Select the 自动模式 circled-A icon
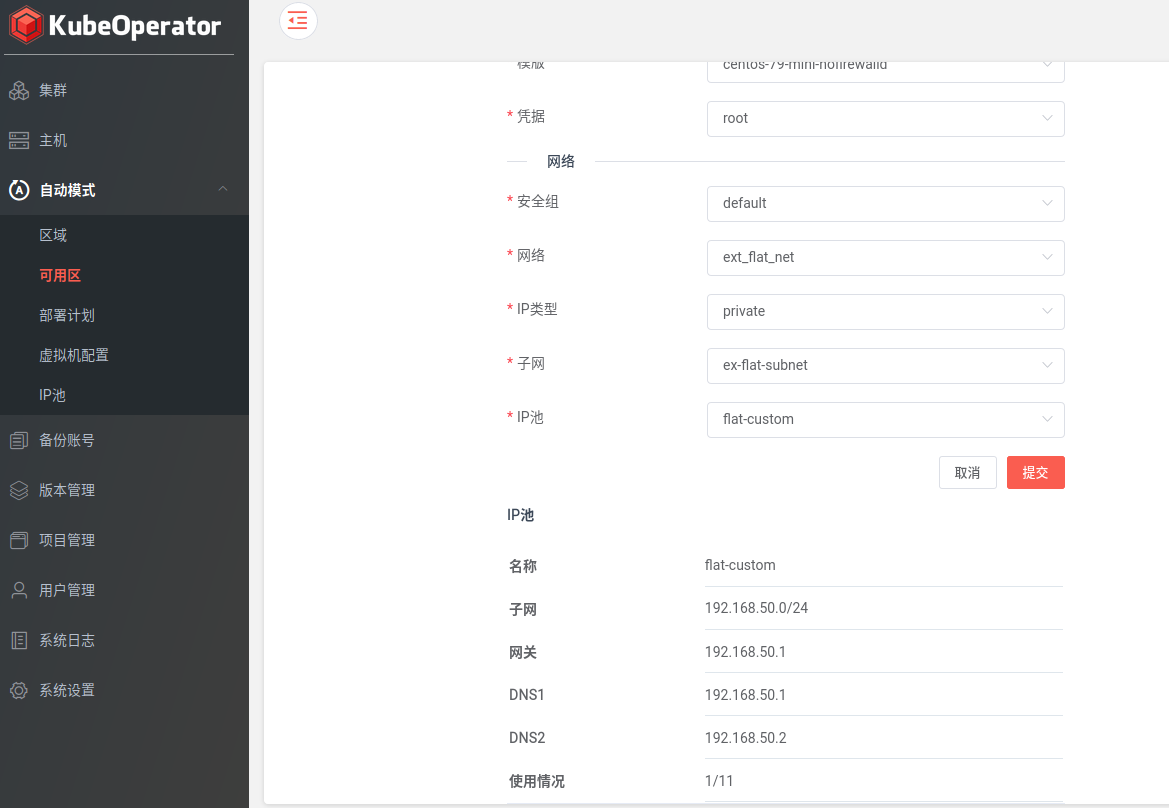1169x808 pixels. point(19,189)
